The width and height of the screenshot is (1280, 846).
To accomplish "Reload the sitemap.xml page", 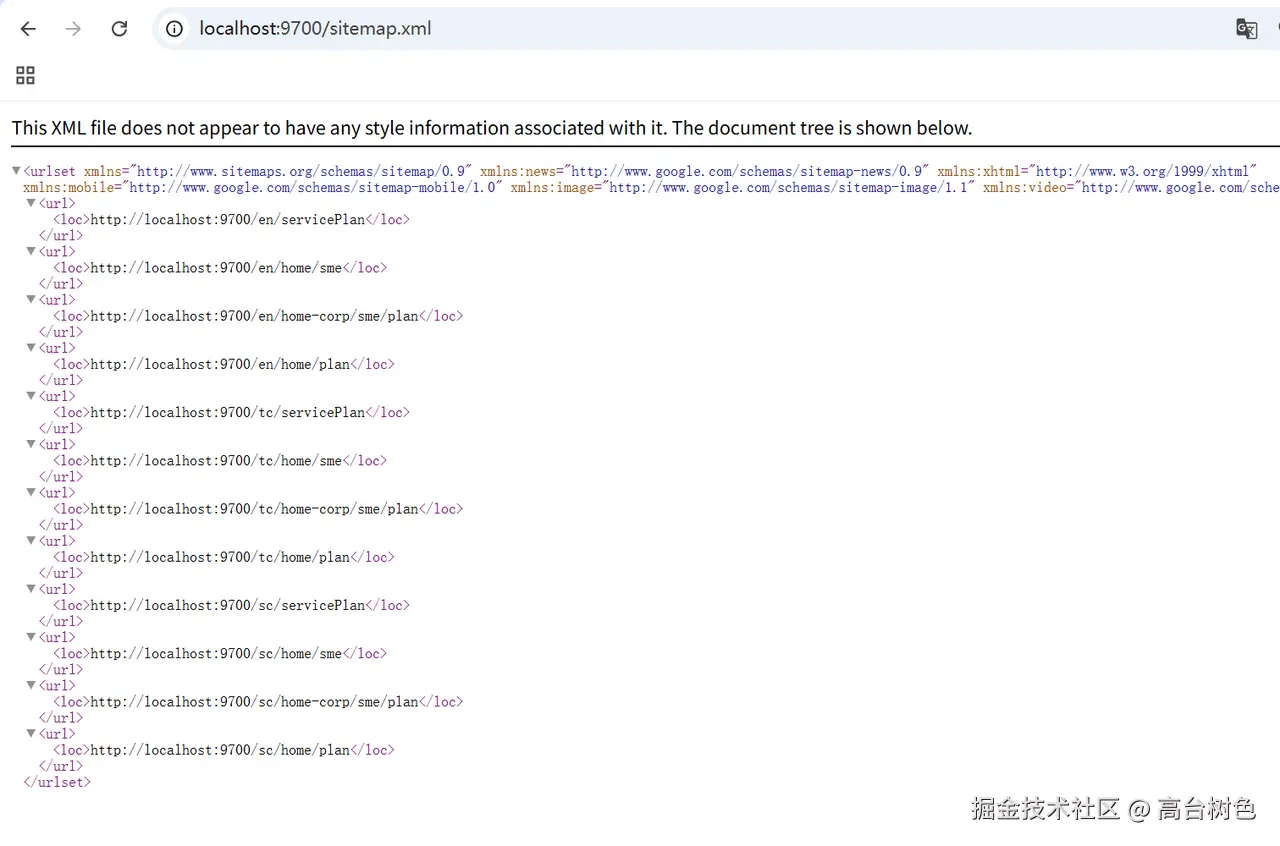I will 119,29.
